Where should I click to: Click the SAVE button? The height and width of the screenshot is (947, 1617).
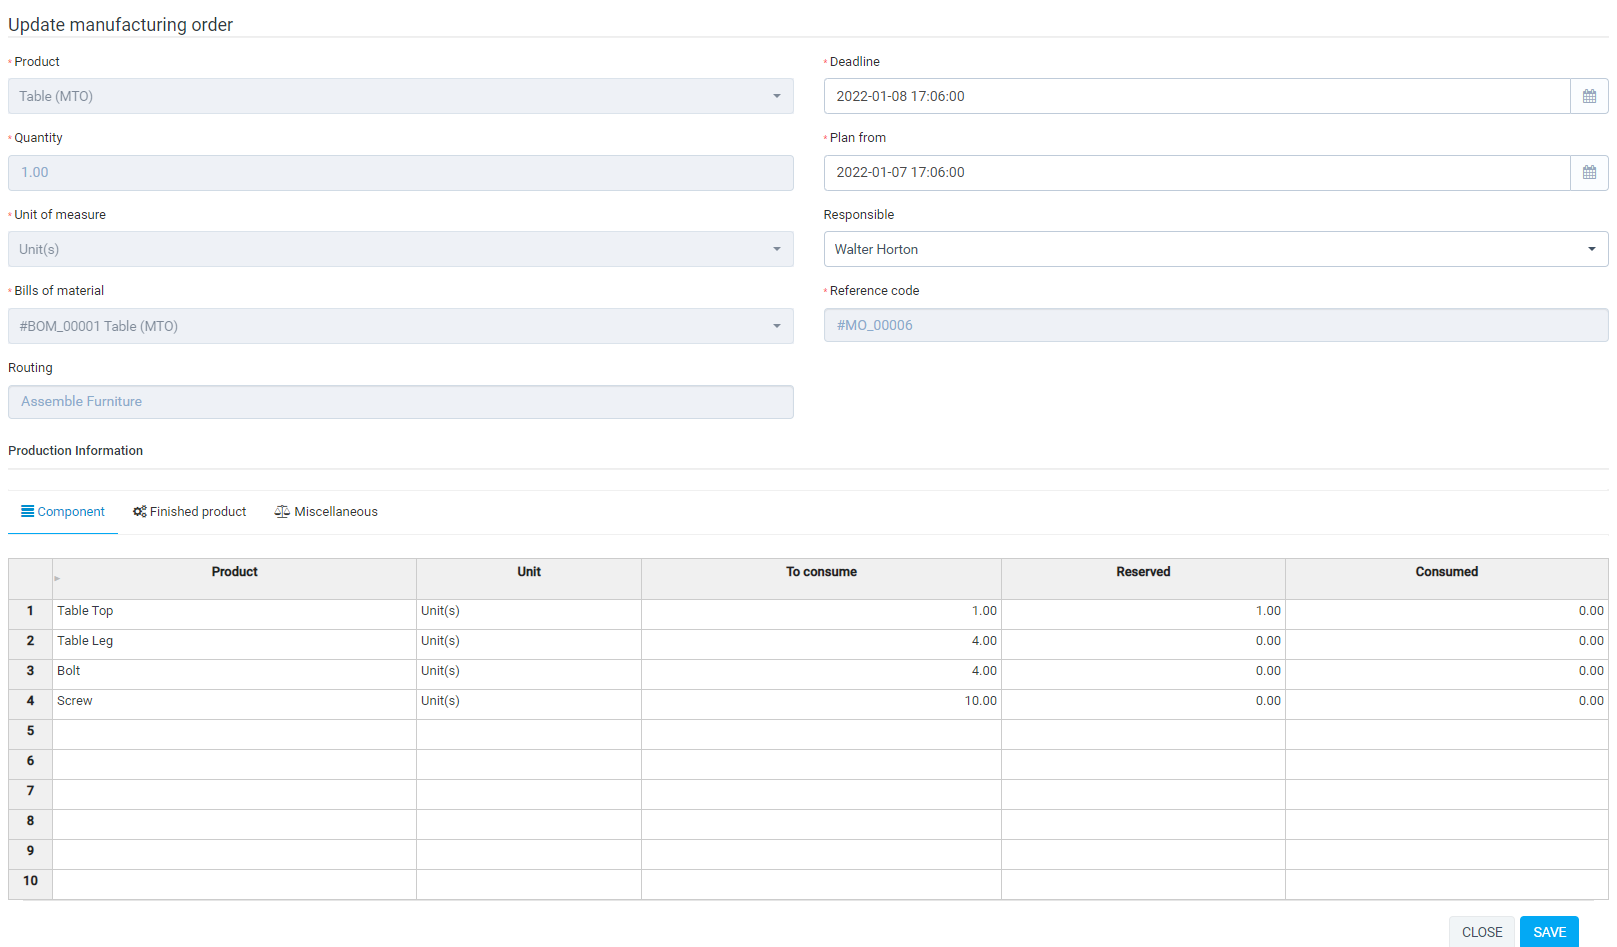click(1549, 931)
